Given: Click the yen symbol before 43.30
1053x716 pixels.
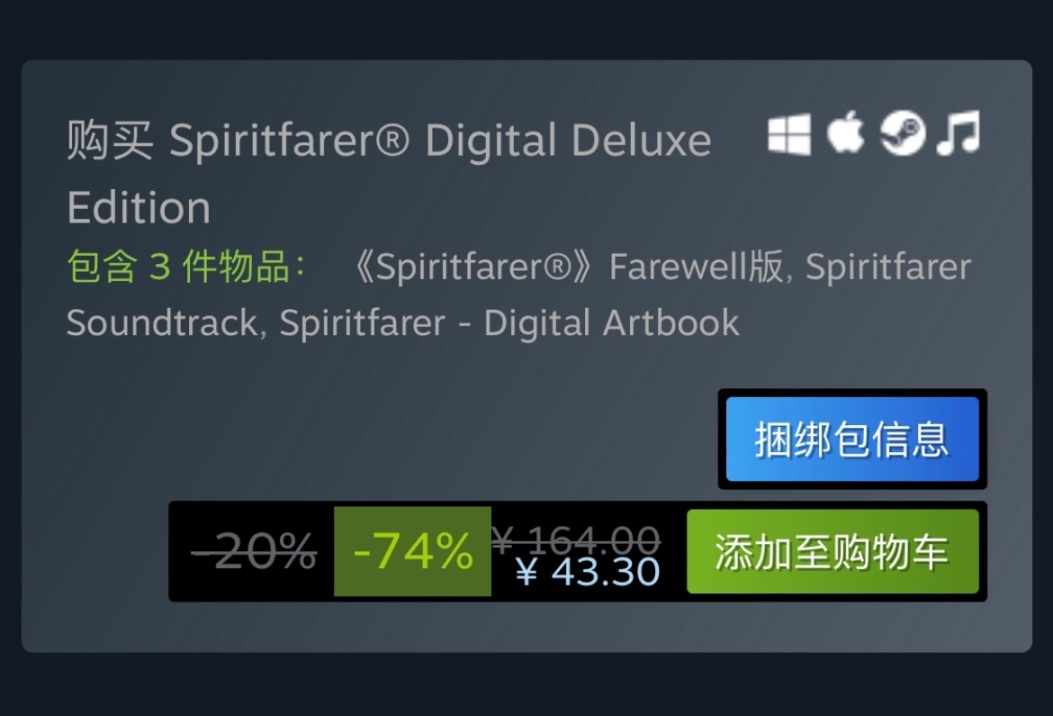Looking at the screenshot, I should [x=526, y=573].
